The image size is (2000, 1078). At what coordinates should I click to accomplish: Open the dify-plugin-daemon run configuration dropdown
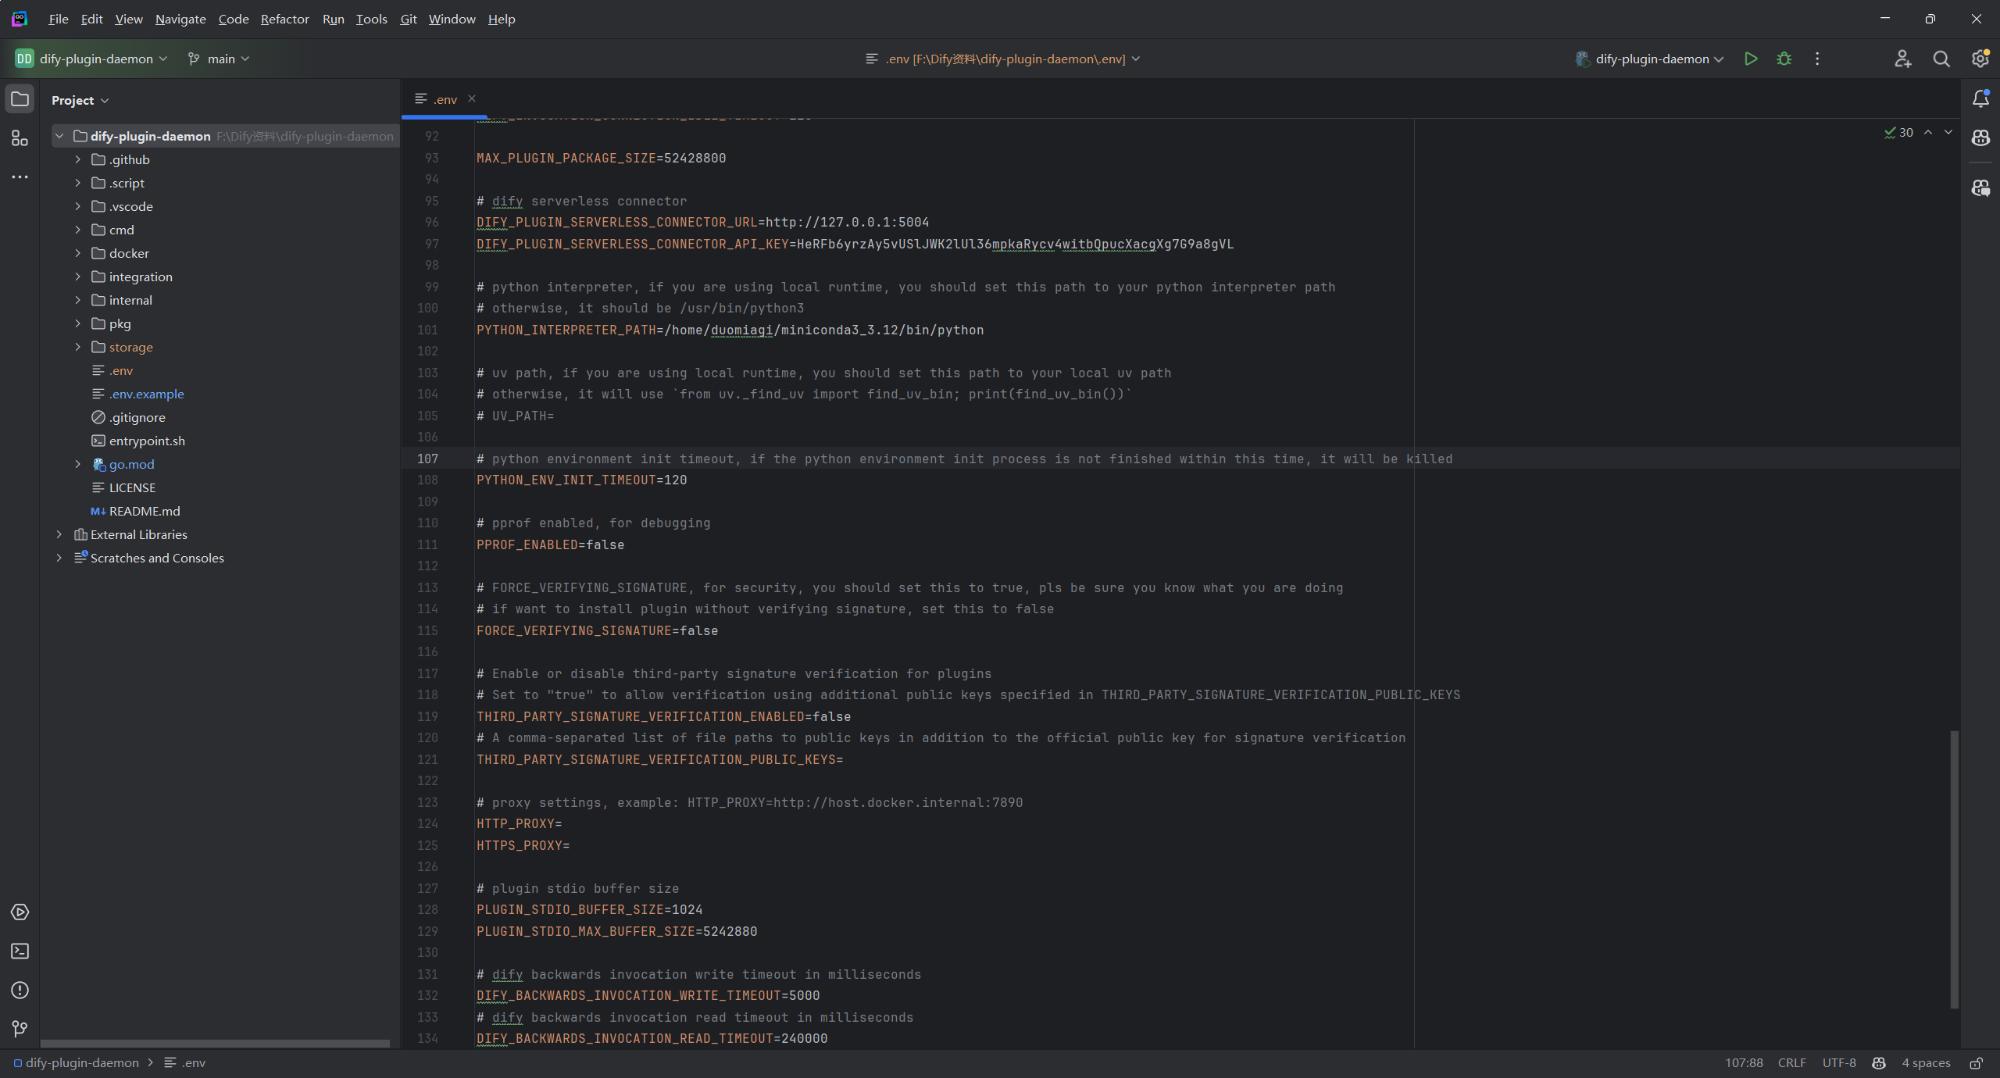1650,59
